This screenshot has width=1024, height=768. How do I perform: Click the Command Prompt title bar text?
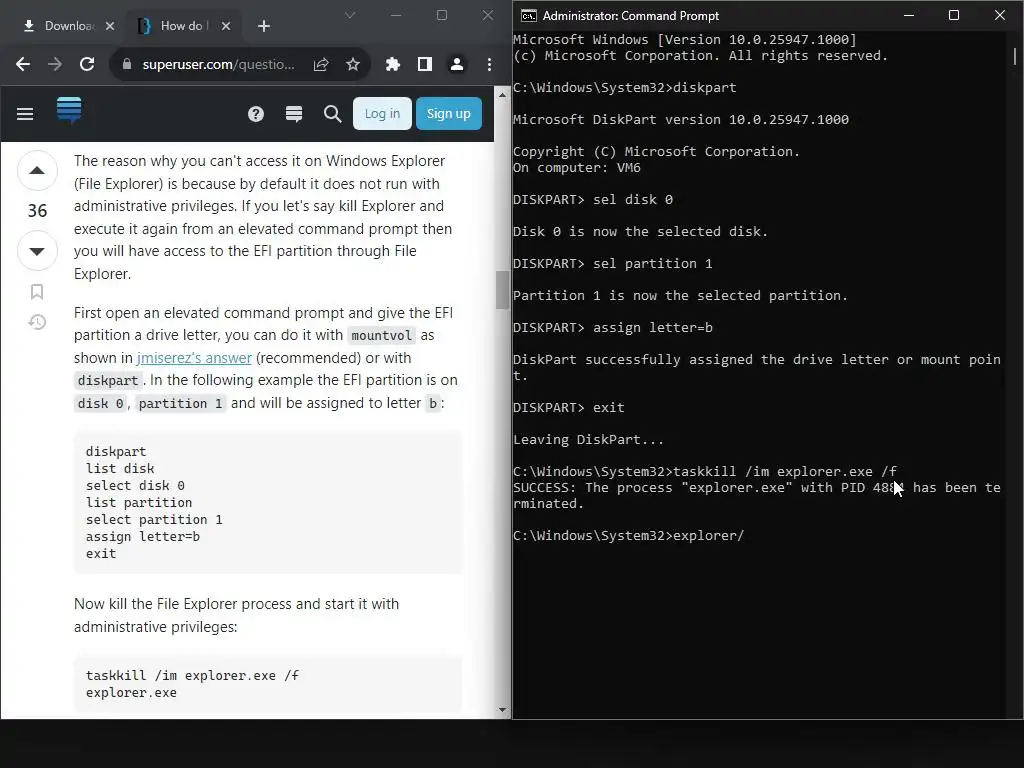[x=631, y=16]
